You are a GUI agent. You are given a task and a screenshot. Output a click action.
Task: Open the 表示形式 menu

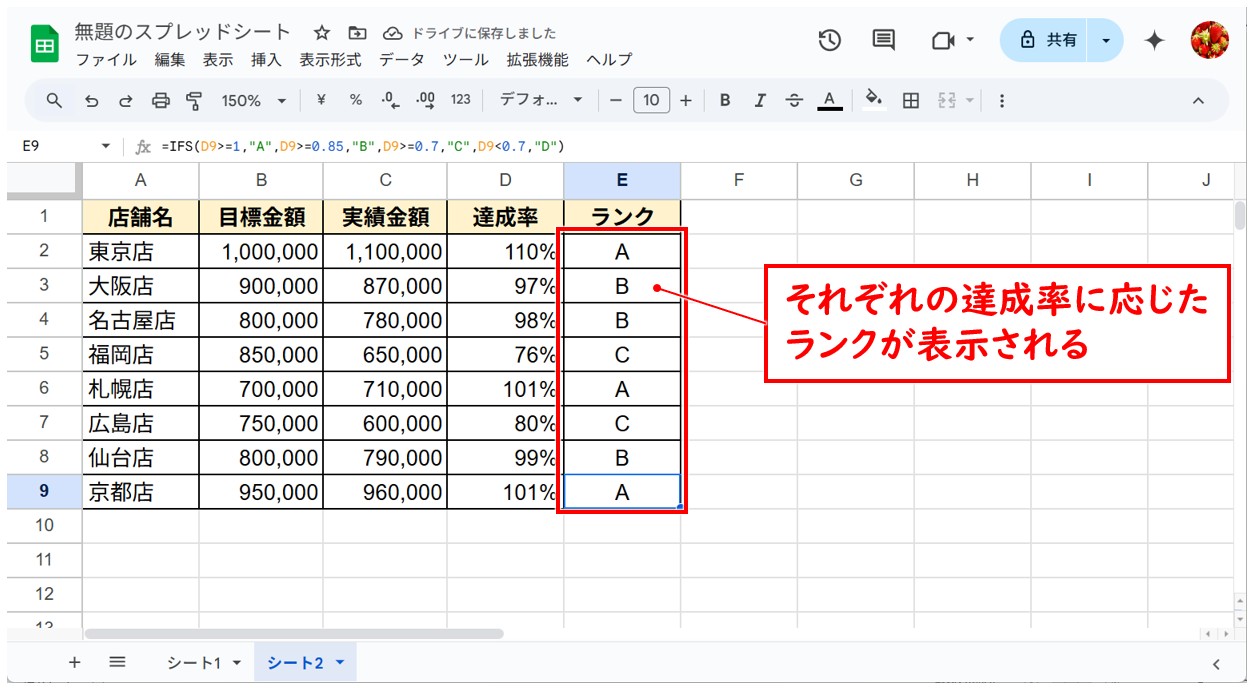[331, 60]
